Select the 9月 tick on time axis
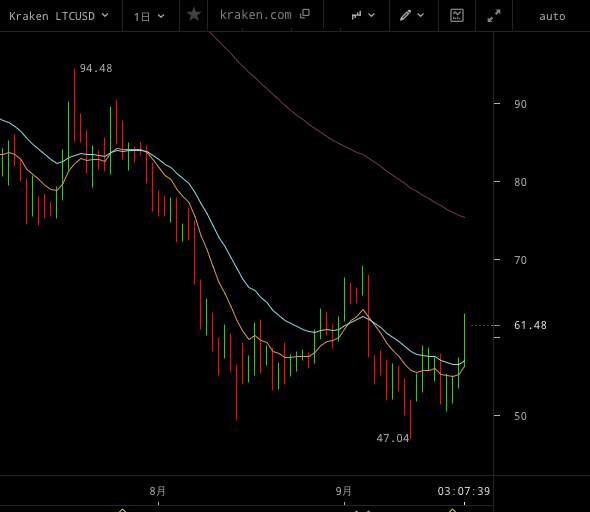This screenshot has height=512, width=590. tap(343, 491)
